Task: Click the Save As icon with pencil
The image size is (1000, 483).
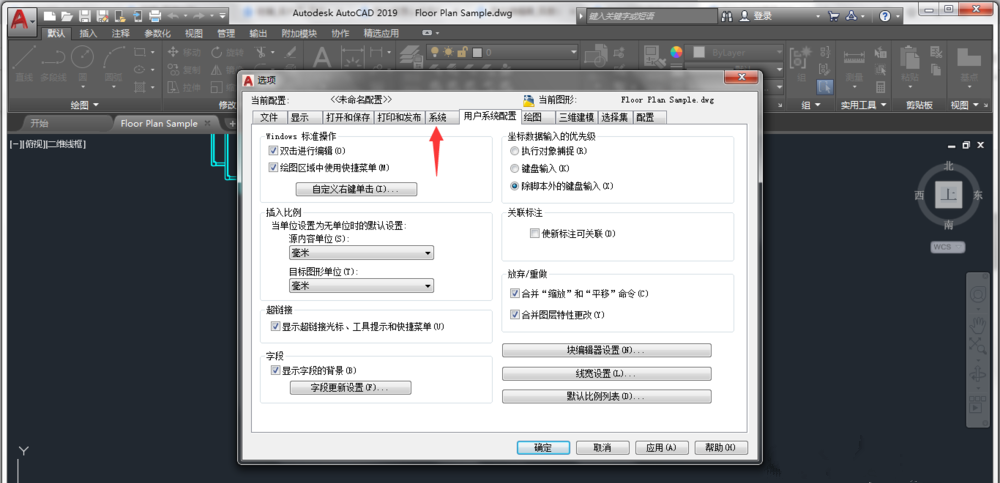Action: [102, 15]
